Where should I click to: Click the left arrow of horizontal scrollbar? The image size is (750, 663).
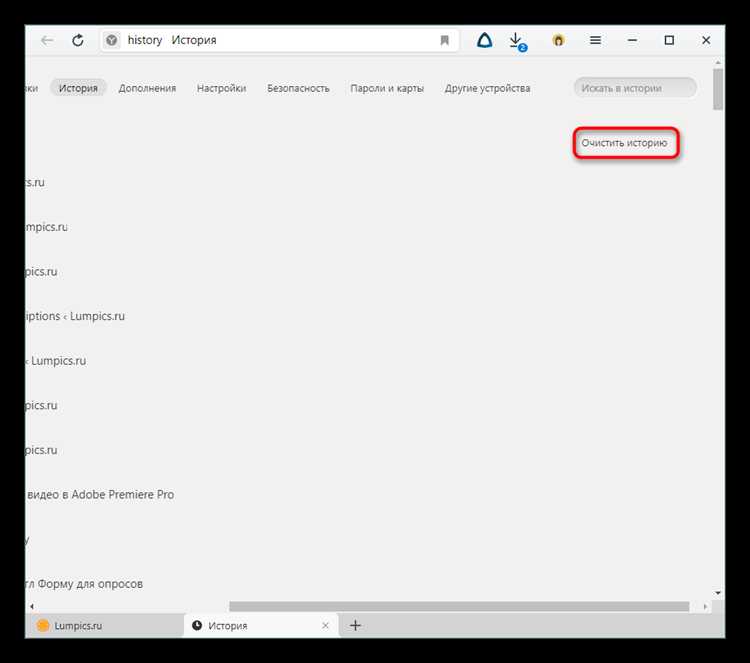tap(32, 607)
